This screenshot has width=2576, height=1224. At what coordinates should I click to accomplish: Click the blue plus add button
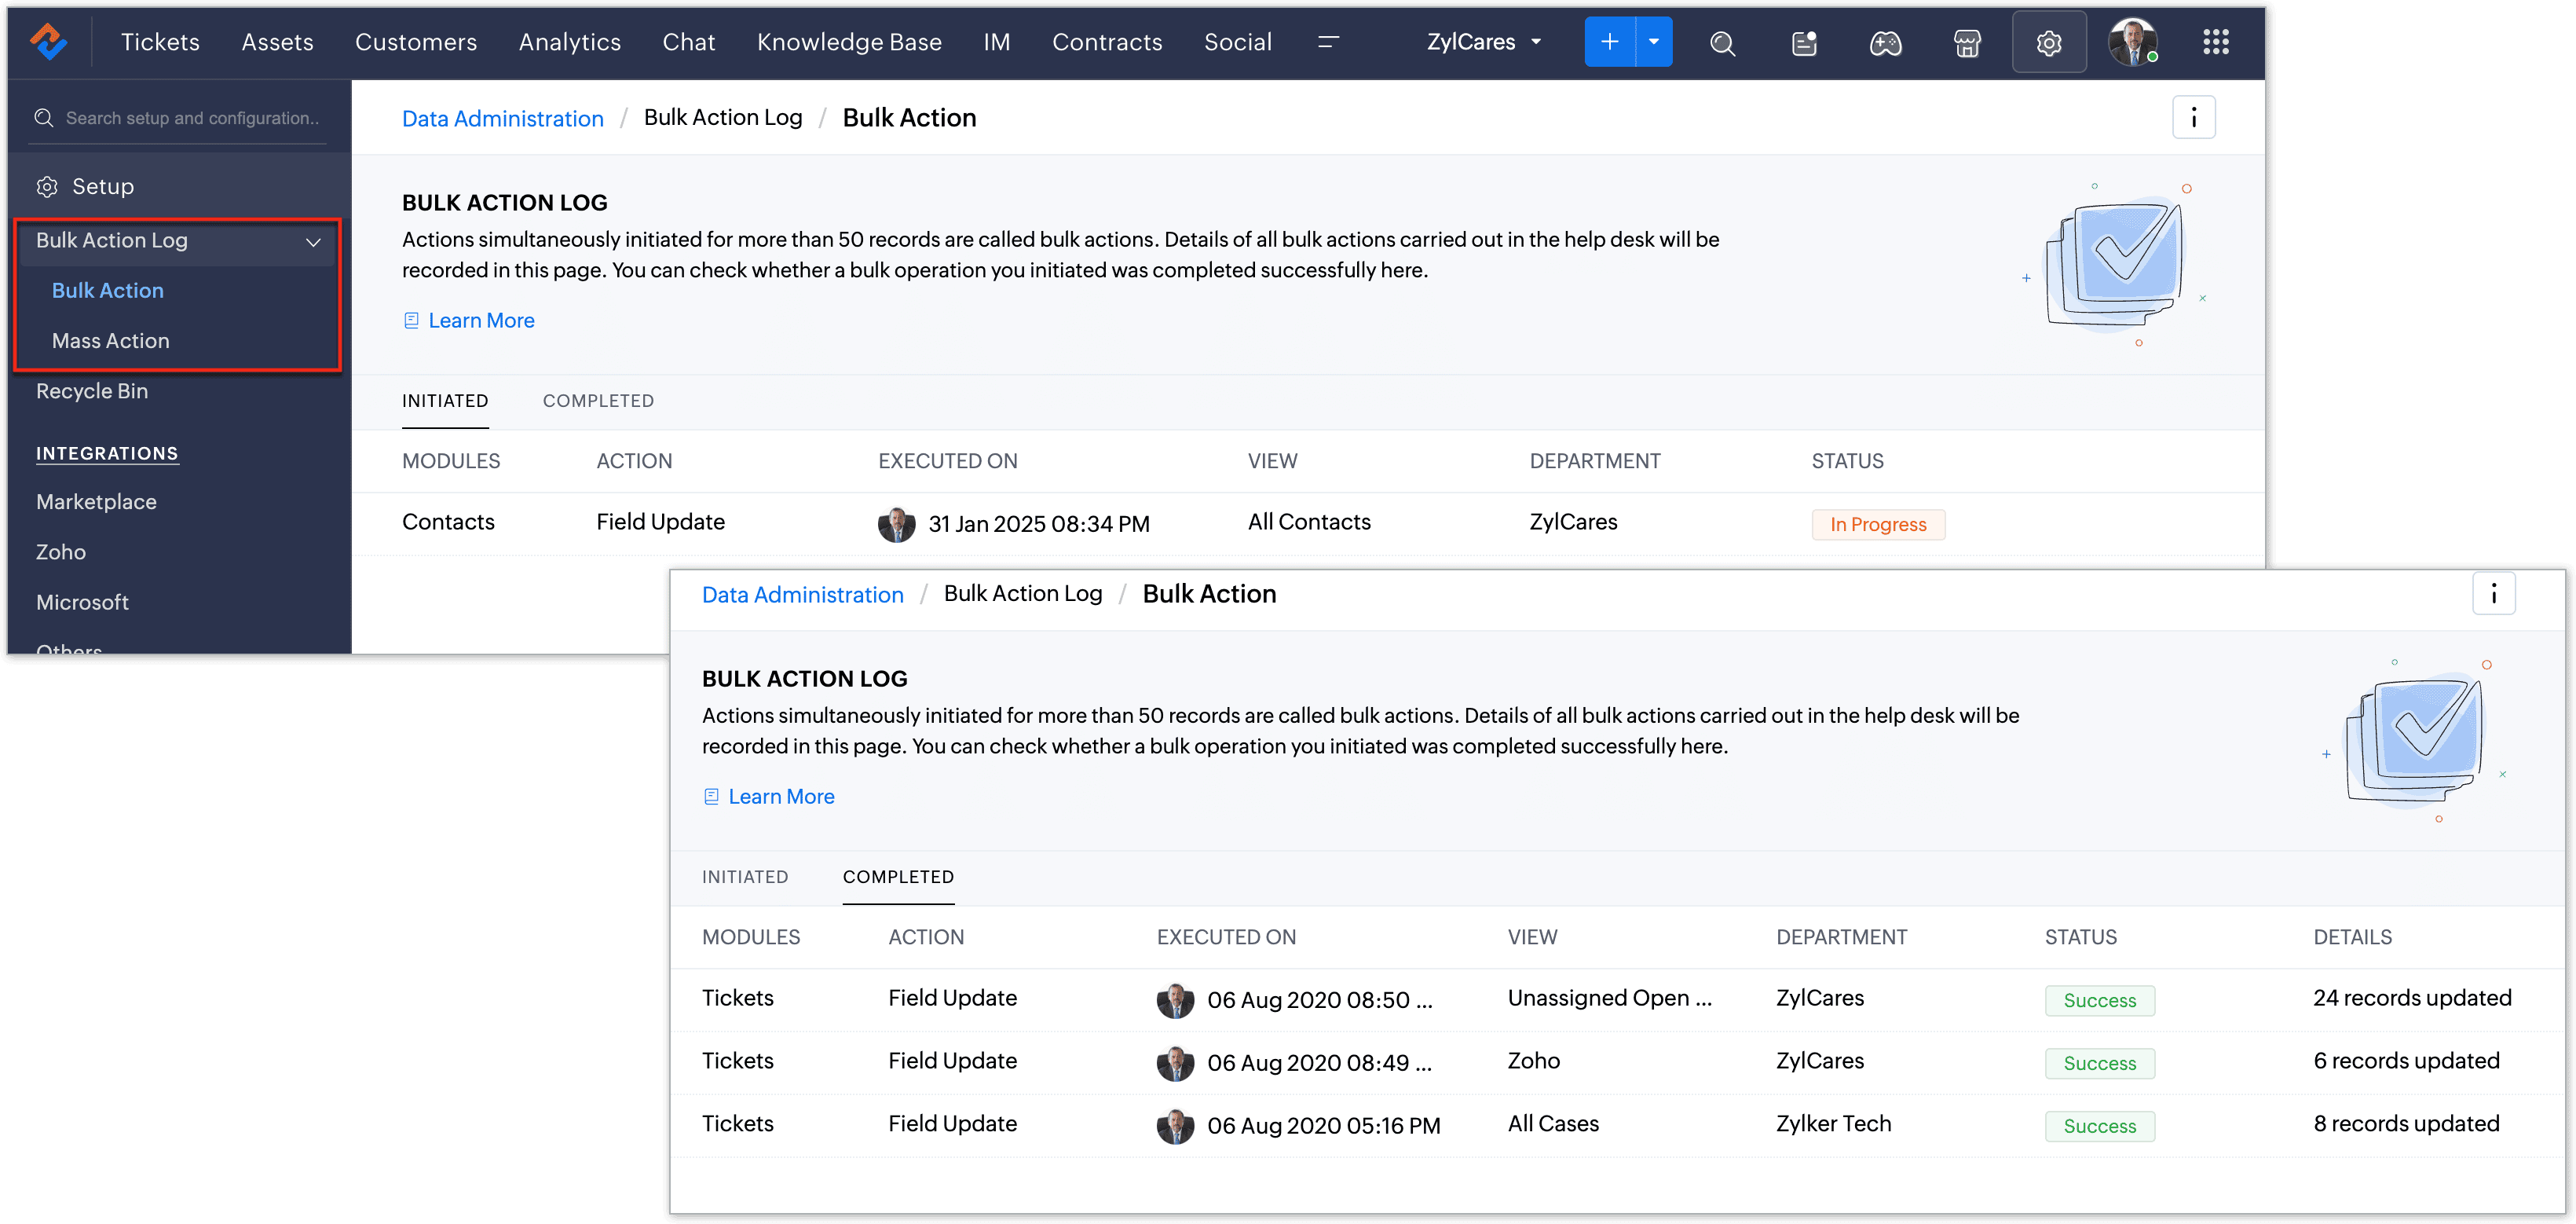tap(1609, 42)
